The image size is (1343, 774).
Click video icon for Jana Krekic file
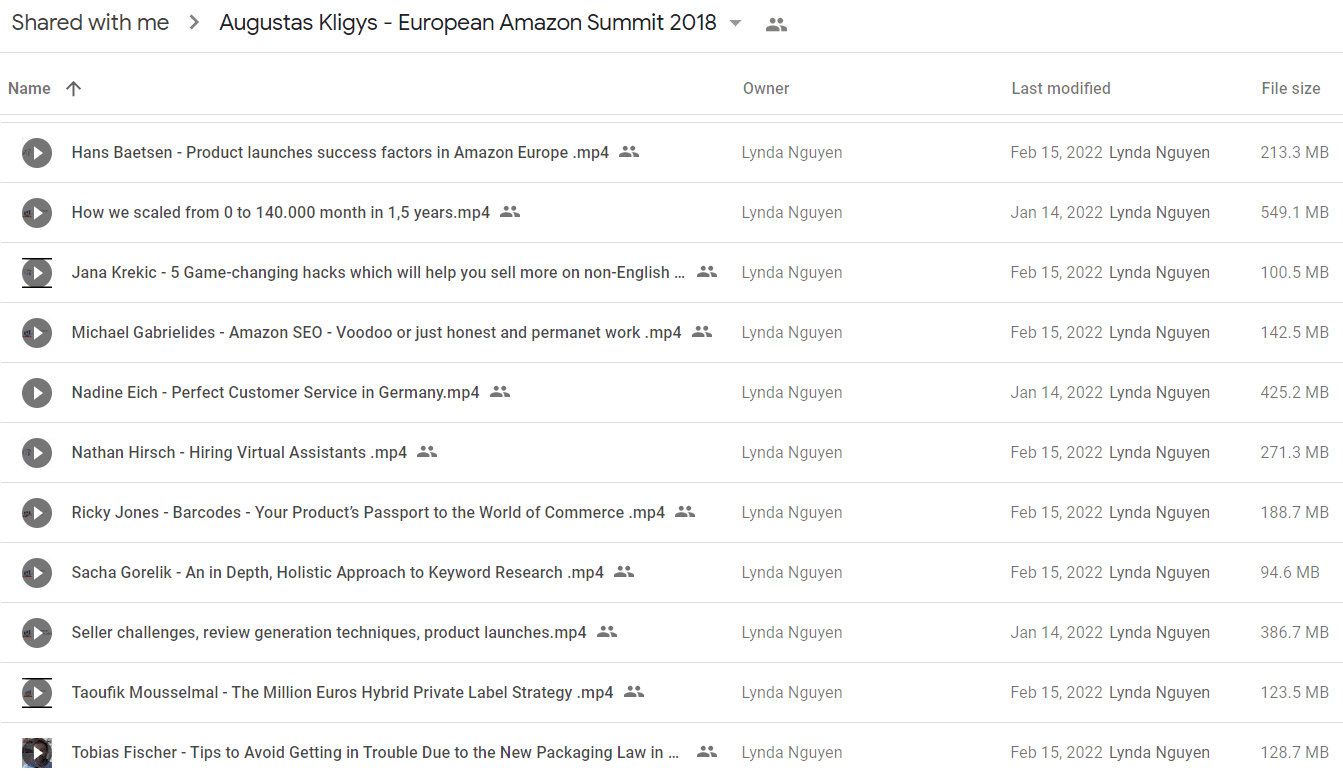pos(37,273)
